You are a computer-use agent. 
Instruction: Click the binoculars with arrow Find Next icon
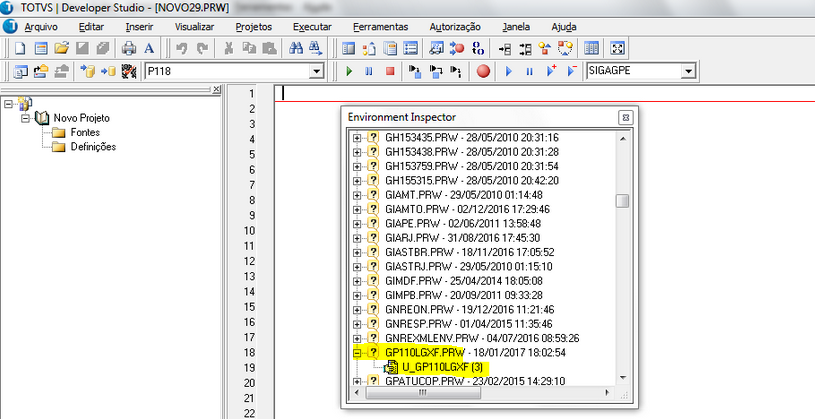coord(316,48)
